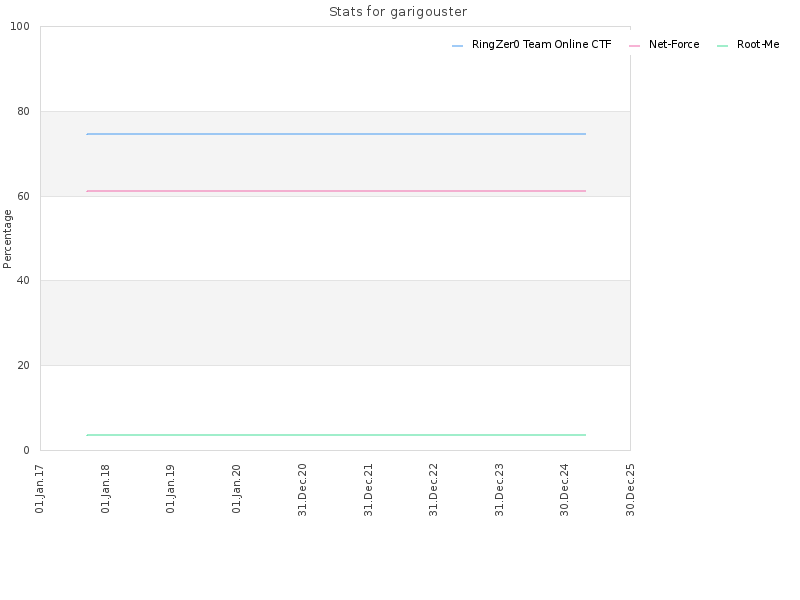
Task: Select the 01.Jan.17 axis date label
Action: 40,488
